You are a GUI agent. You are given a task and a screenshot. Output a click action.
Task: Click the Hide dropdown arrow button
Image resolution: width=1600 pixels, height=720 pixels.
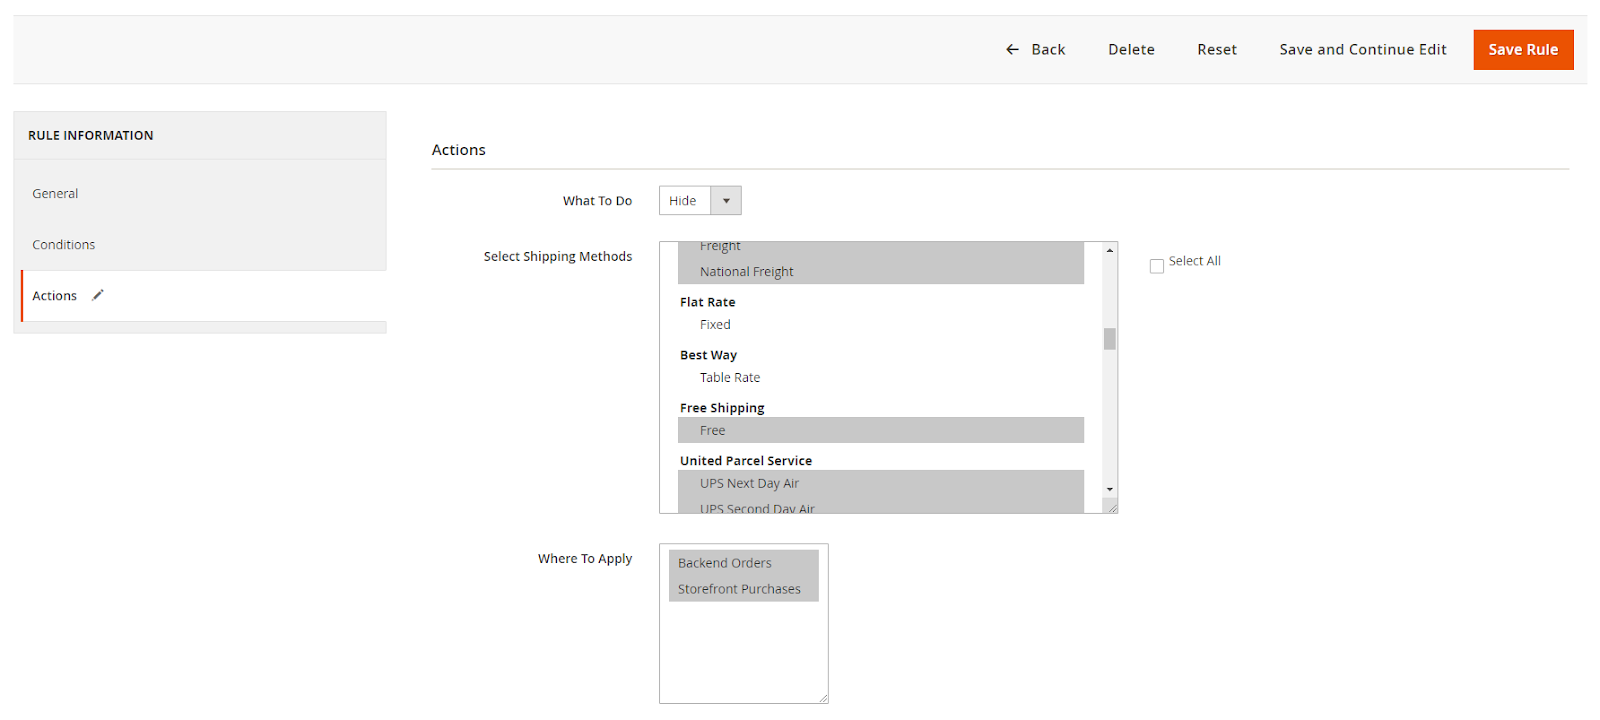[x=726, y=201]
